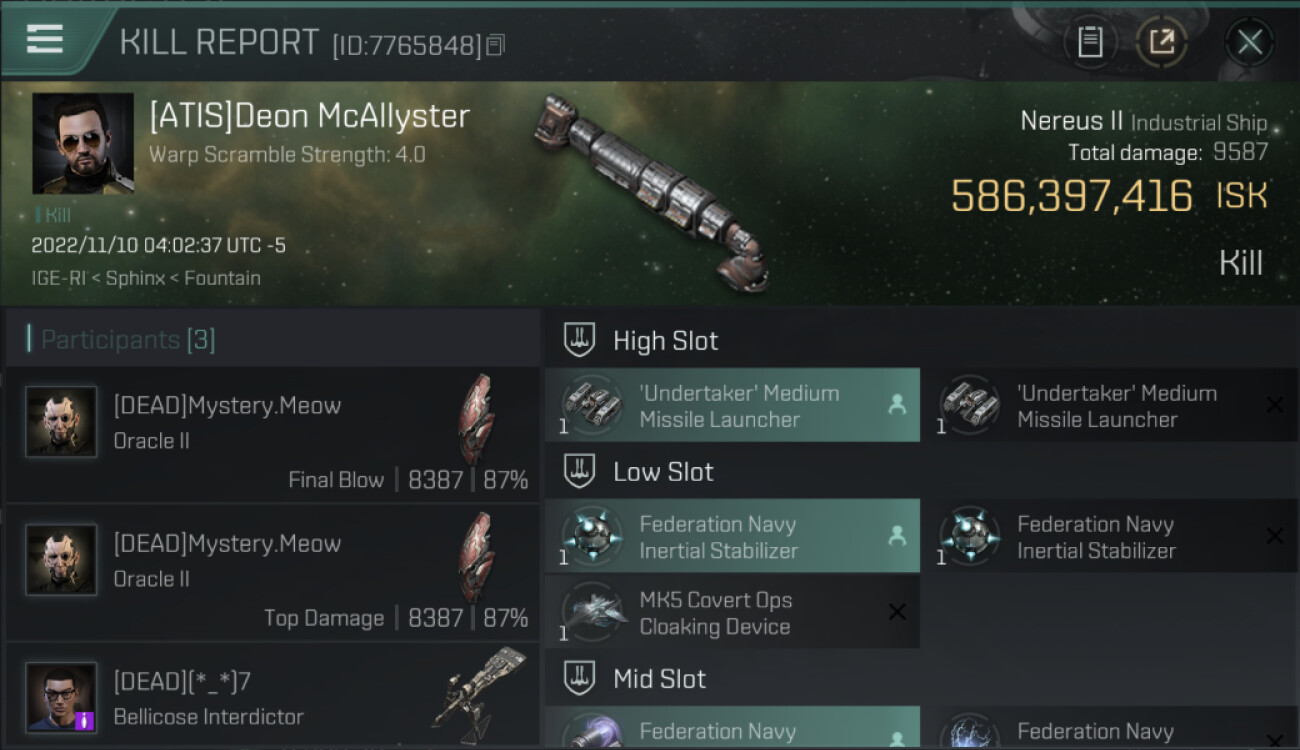Image resolution: width=1300 pixels, height=750 pixels.
Task: Open the first Mystery.Meow Final Blow portrait
Action: tap(61, 422)
